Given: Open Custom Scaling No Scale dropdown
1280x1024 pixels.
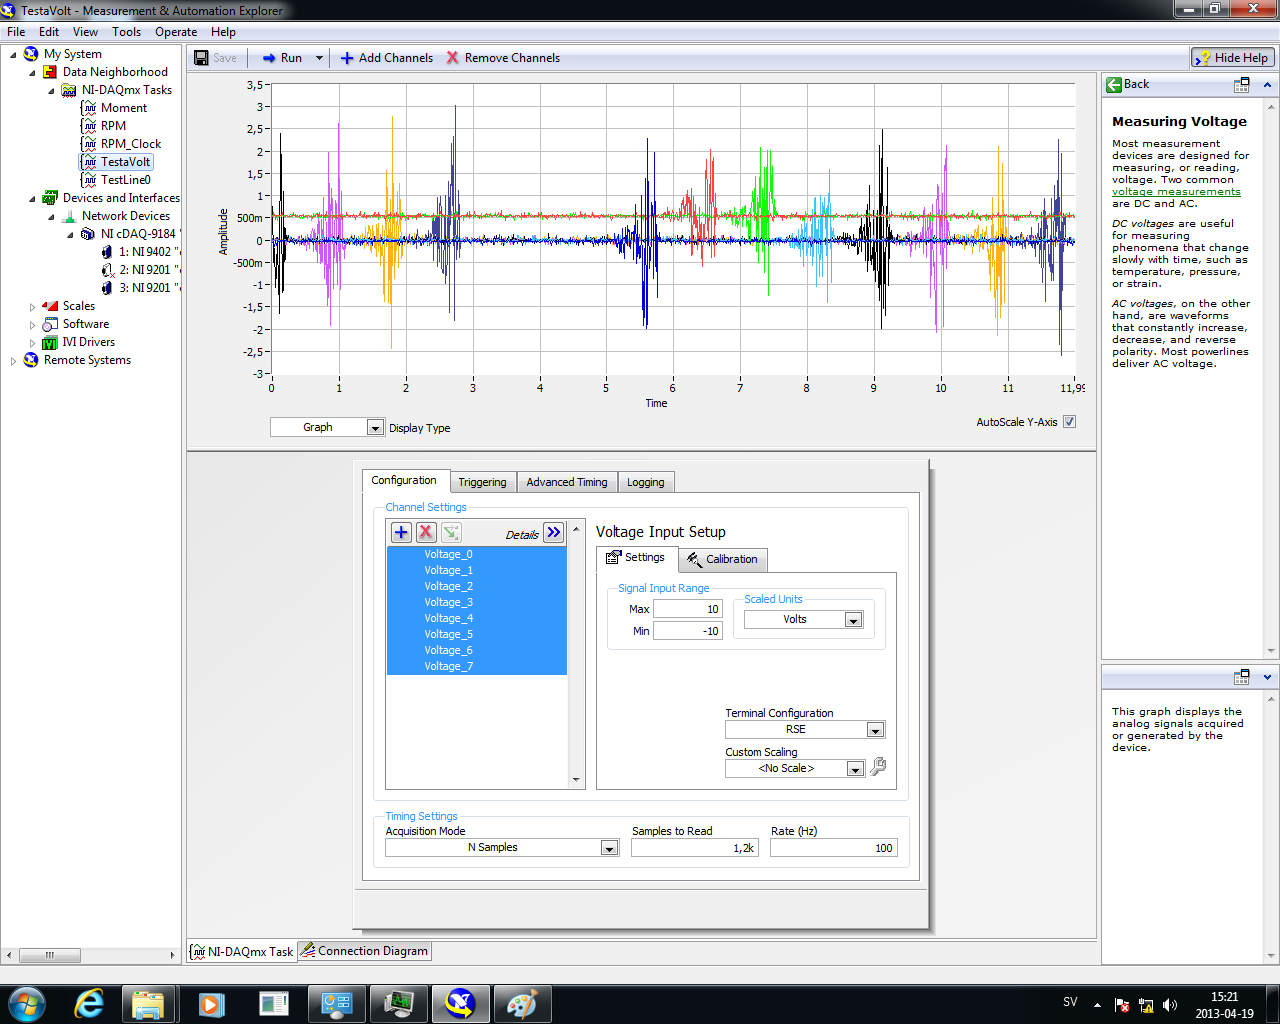Looking at the screenshot, I should (855, 769).
